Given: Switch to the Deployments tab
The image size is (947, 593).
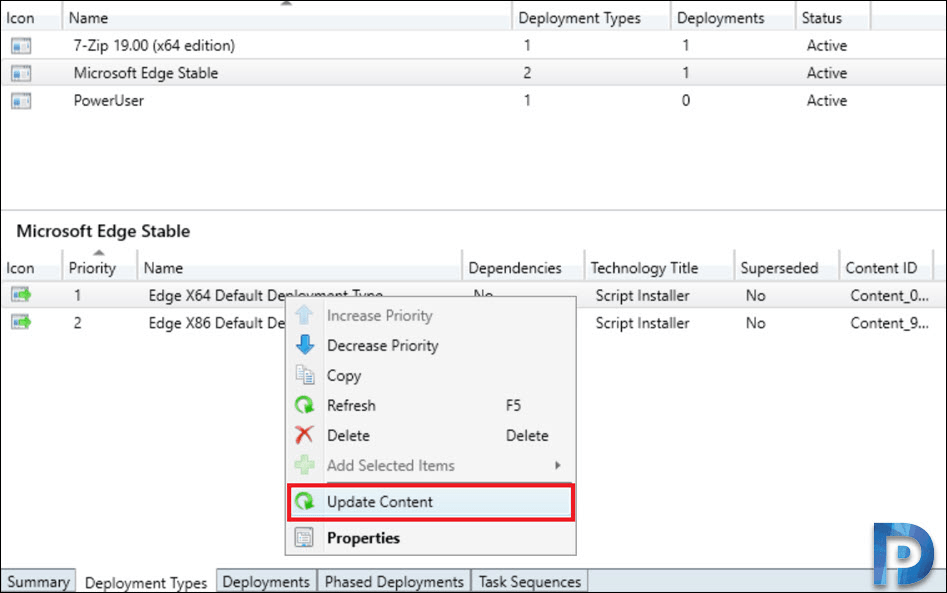Looking at the screenshot, I should point(266,581).
